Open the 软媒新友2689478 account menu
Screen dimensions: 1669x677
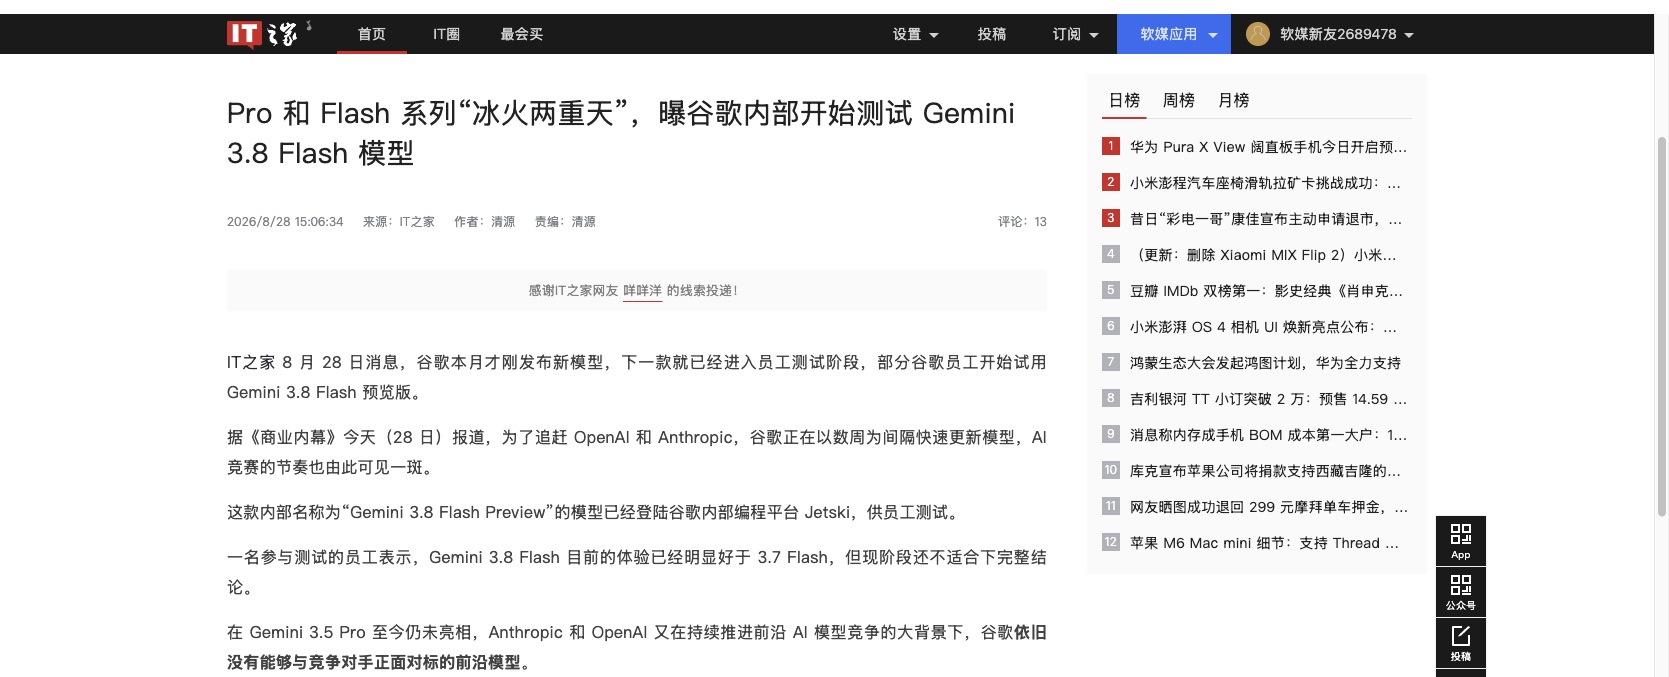tap(1346, 34)
